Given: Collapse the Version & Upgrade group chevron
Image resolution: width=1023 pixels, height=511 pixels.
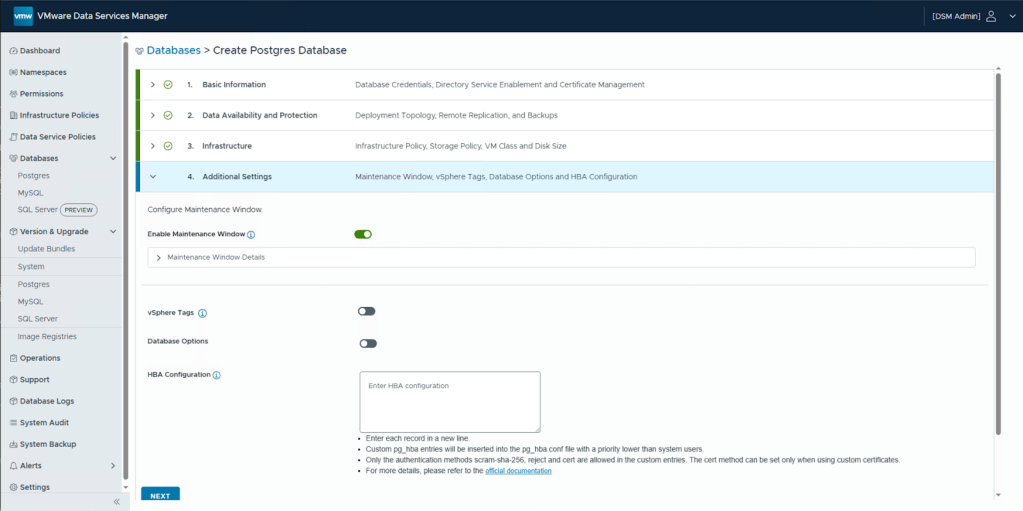Looking at the screenshot, I should pyautogui.click(x=113, y=232).
